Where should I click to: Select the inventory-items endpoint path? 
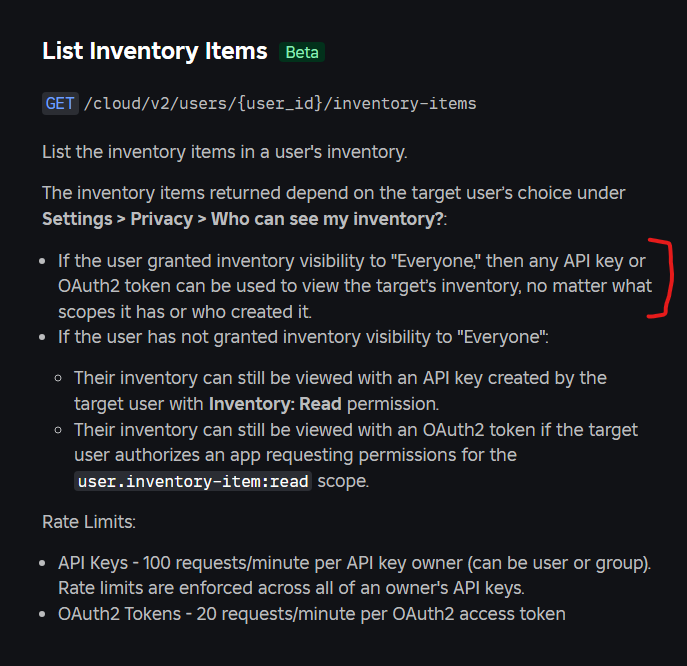280,103
